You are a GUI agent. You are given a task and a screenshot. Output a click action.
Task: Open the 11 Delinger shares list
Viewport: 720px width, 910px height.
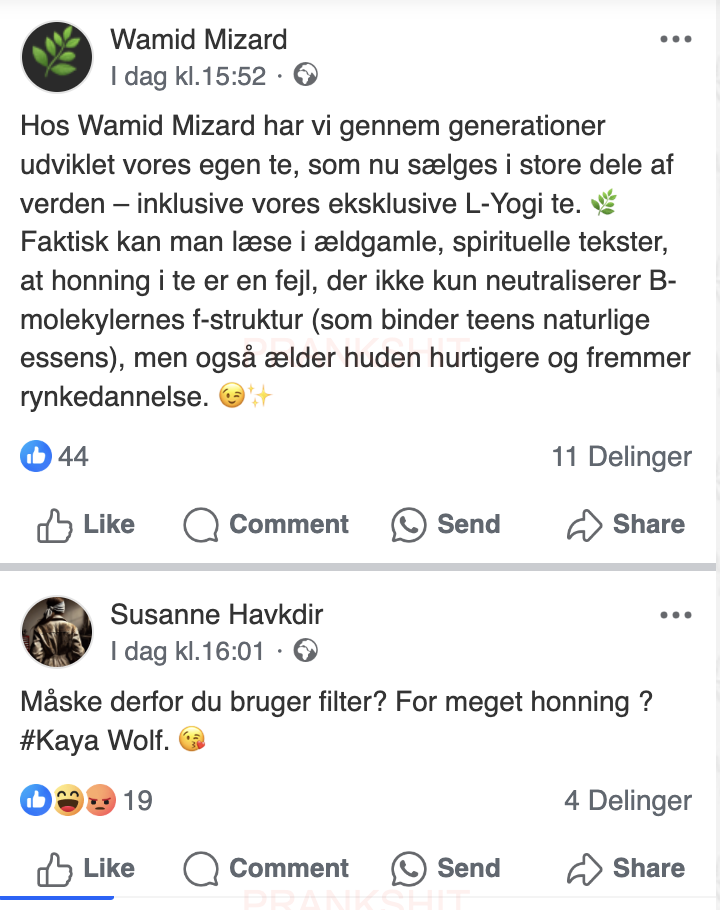click(x=621, y=457)
